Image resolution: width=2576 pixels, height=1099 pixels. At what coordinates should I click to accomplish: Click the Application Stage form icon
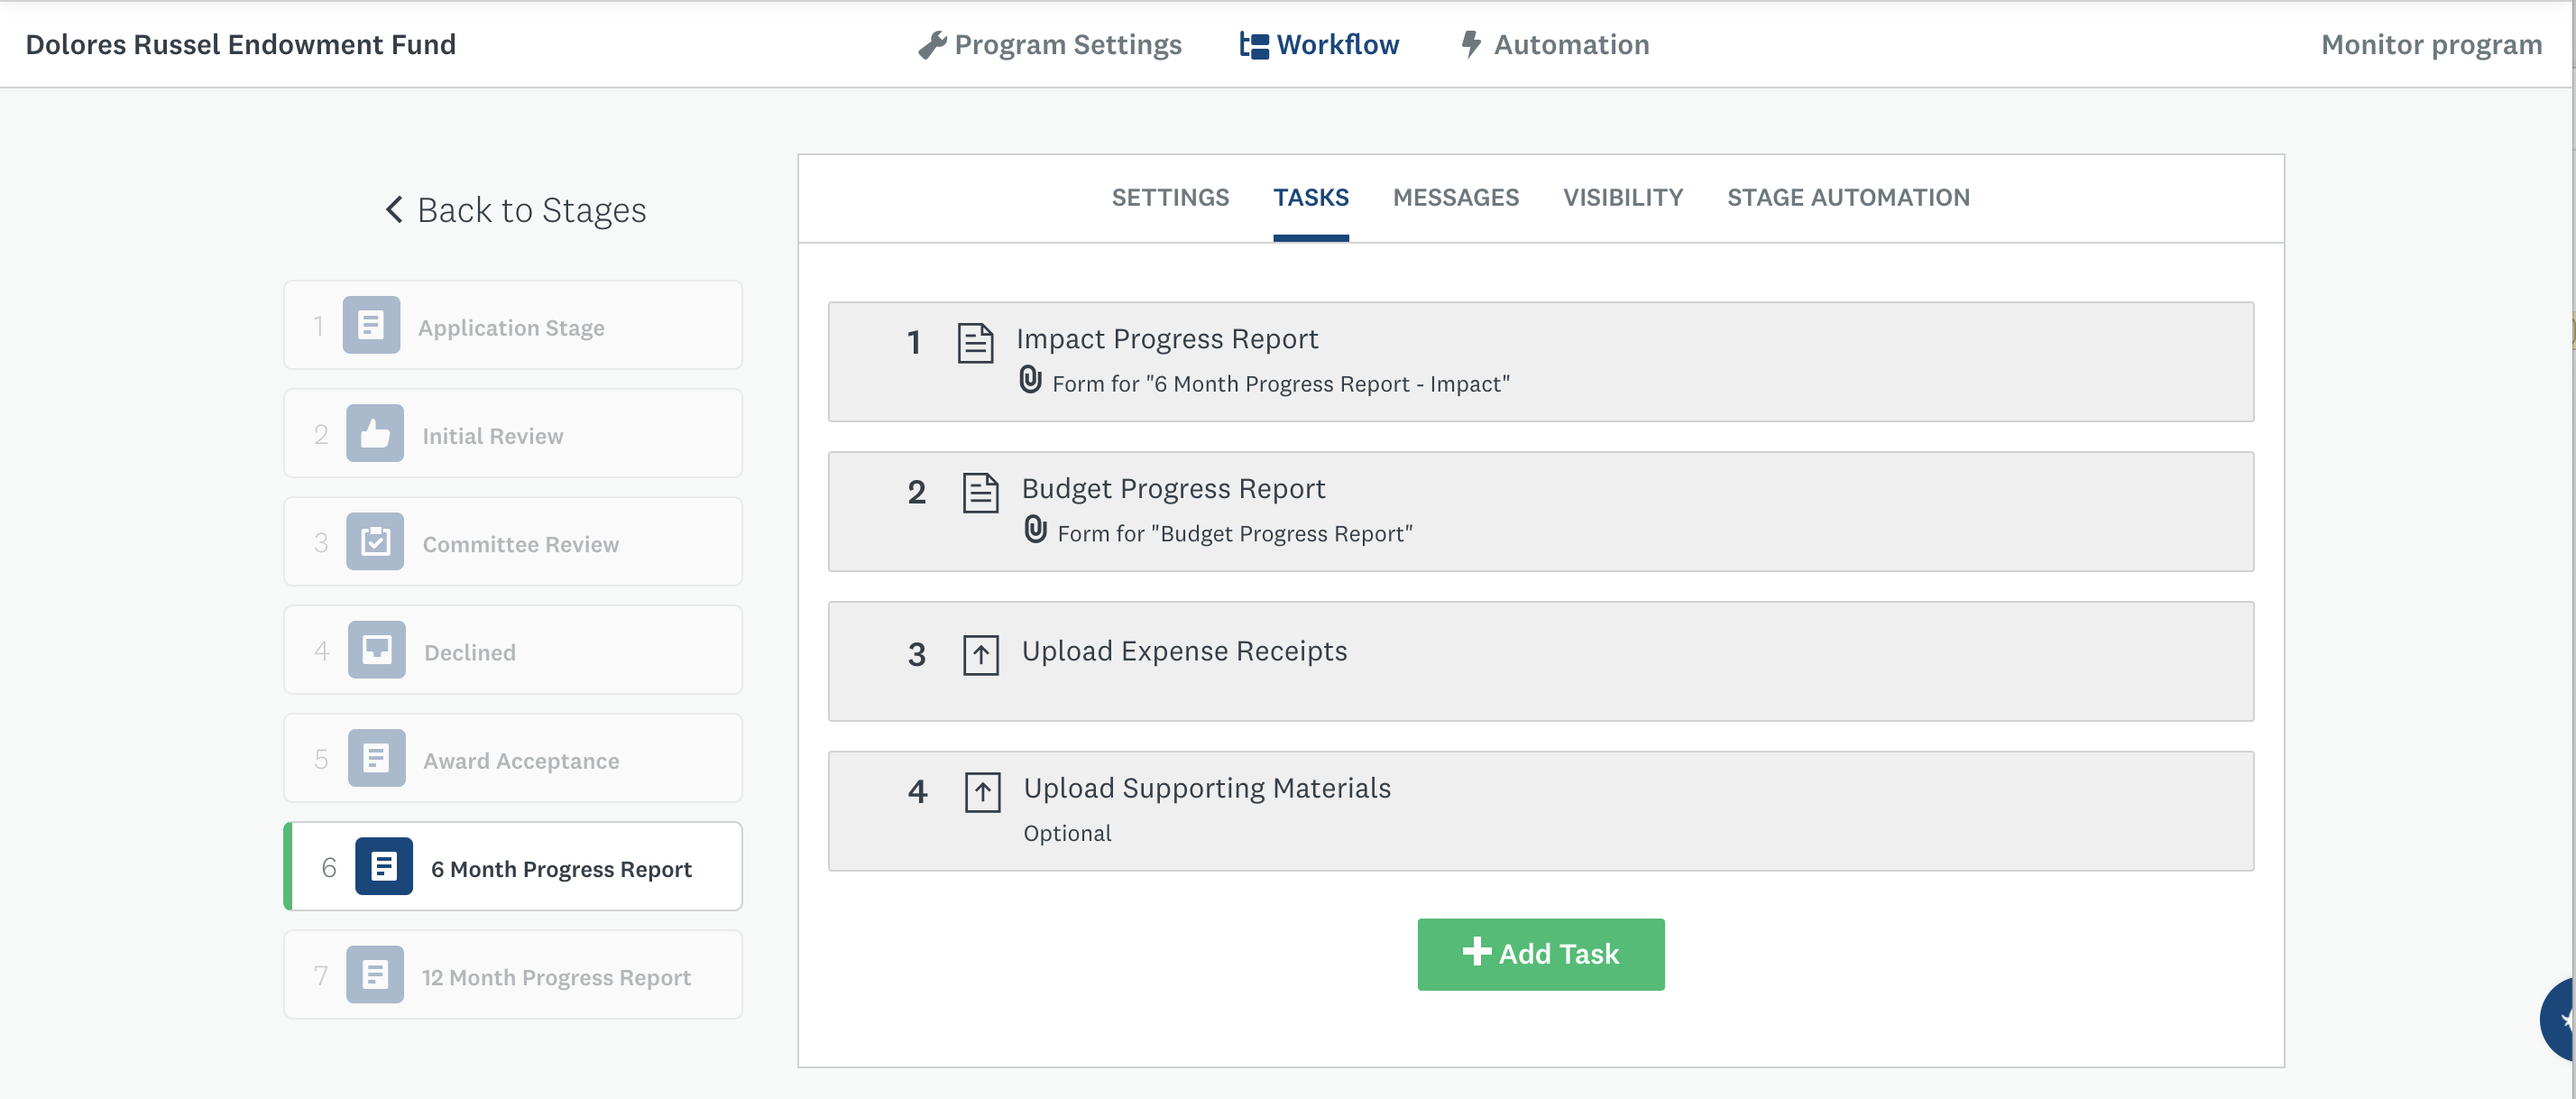[371, 325]
